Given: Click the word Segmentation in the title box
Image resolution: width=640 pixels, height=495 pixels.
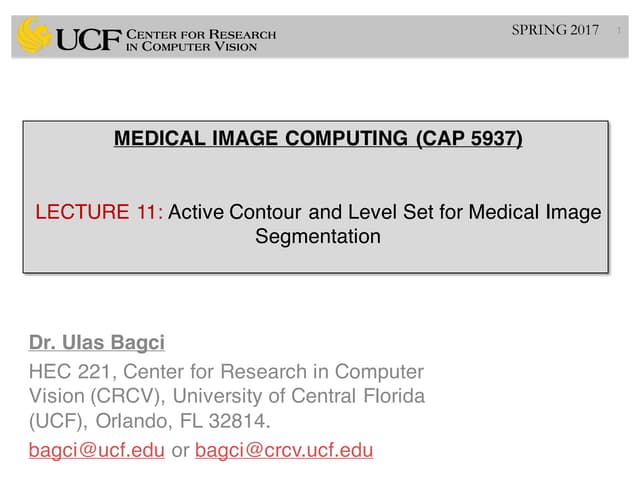Looking at the screenshot, I should 318,237.
